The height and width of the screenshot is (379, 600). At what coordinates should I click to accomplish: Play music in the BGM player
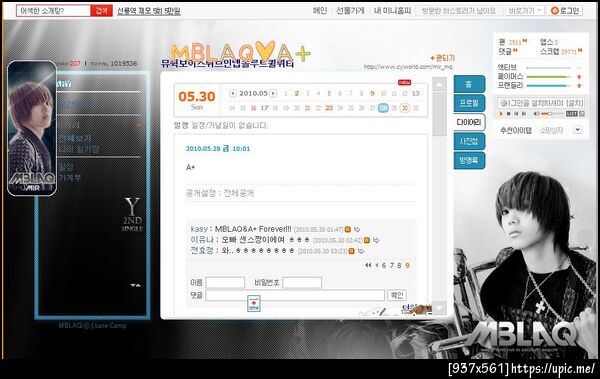(x=501, y=114)
